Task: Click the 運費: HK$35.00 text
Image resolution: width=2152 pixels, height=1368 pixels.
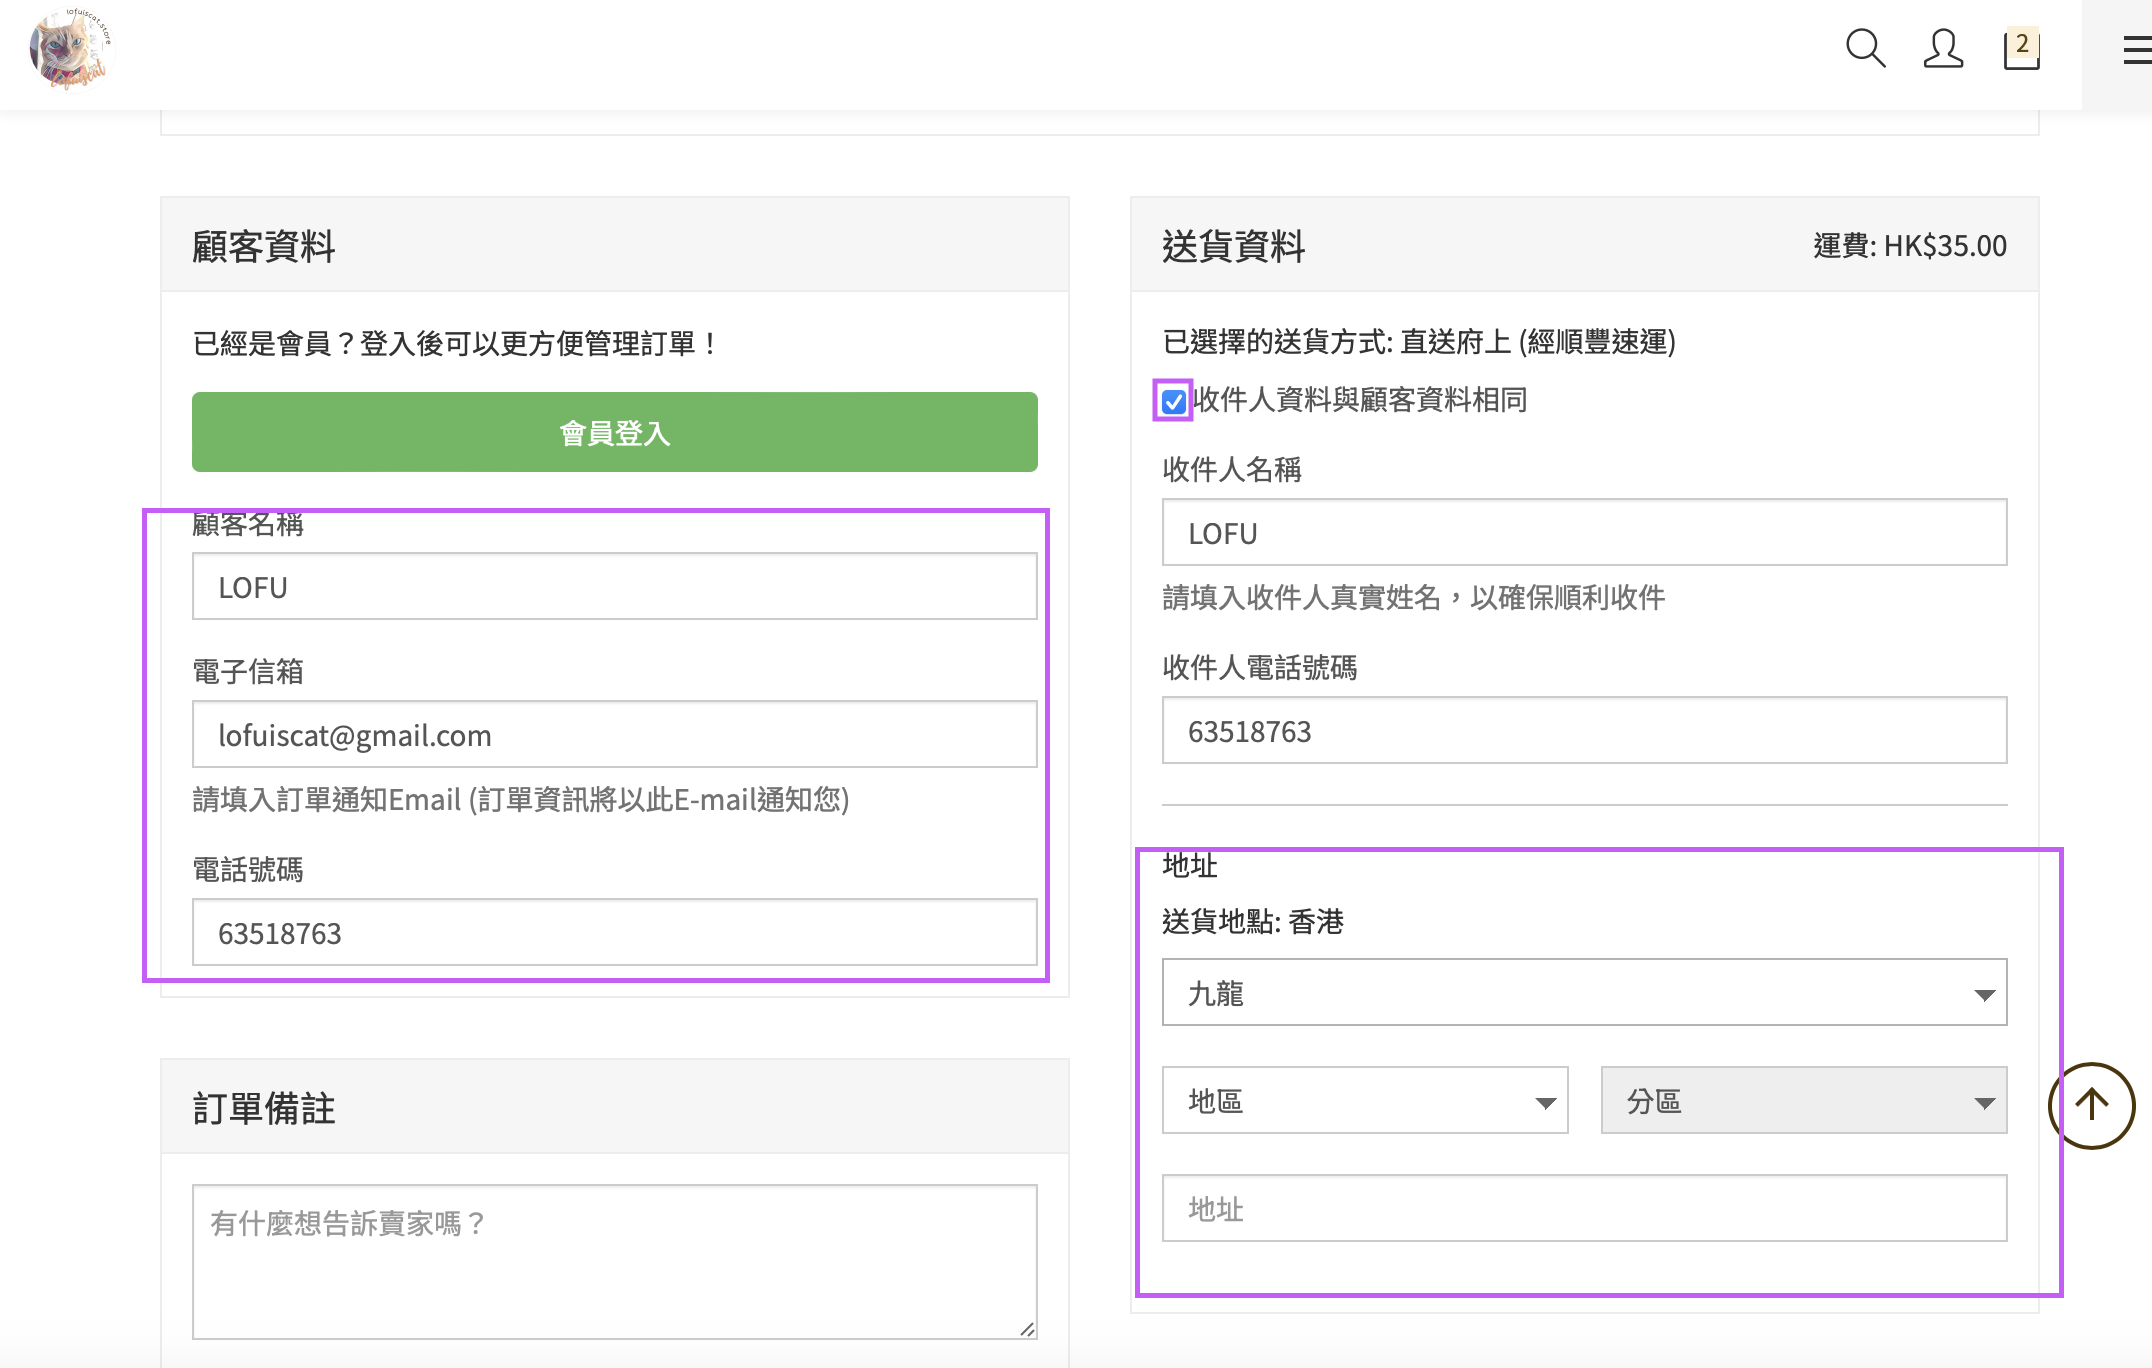Action: 1910,246
